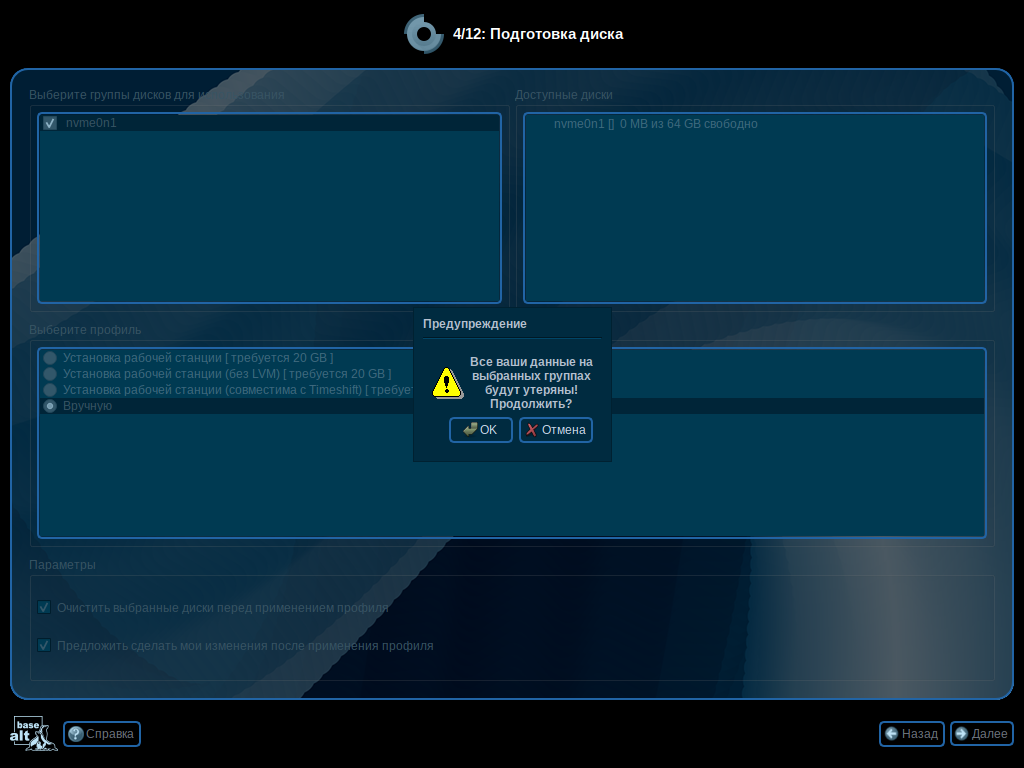Image resolution: width=1024 pixels, height=768 pixels.
Task: Click the right arrow icon on Далее button
Action: (960, 733)
